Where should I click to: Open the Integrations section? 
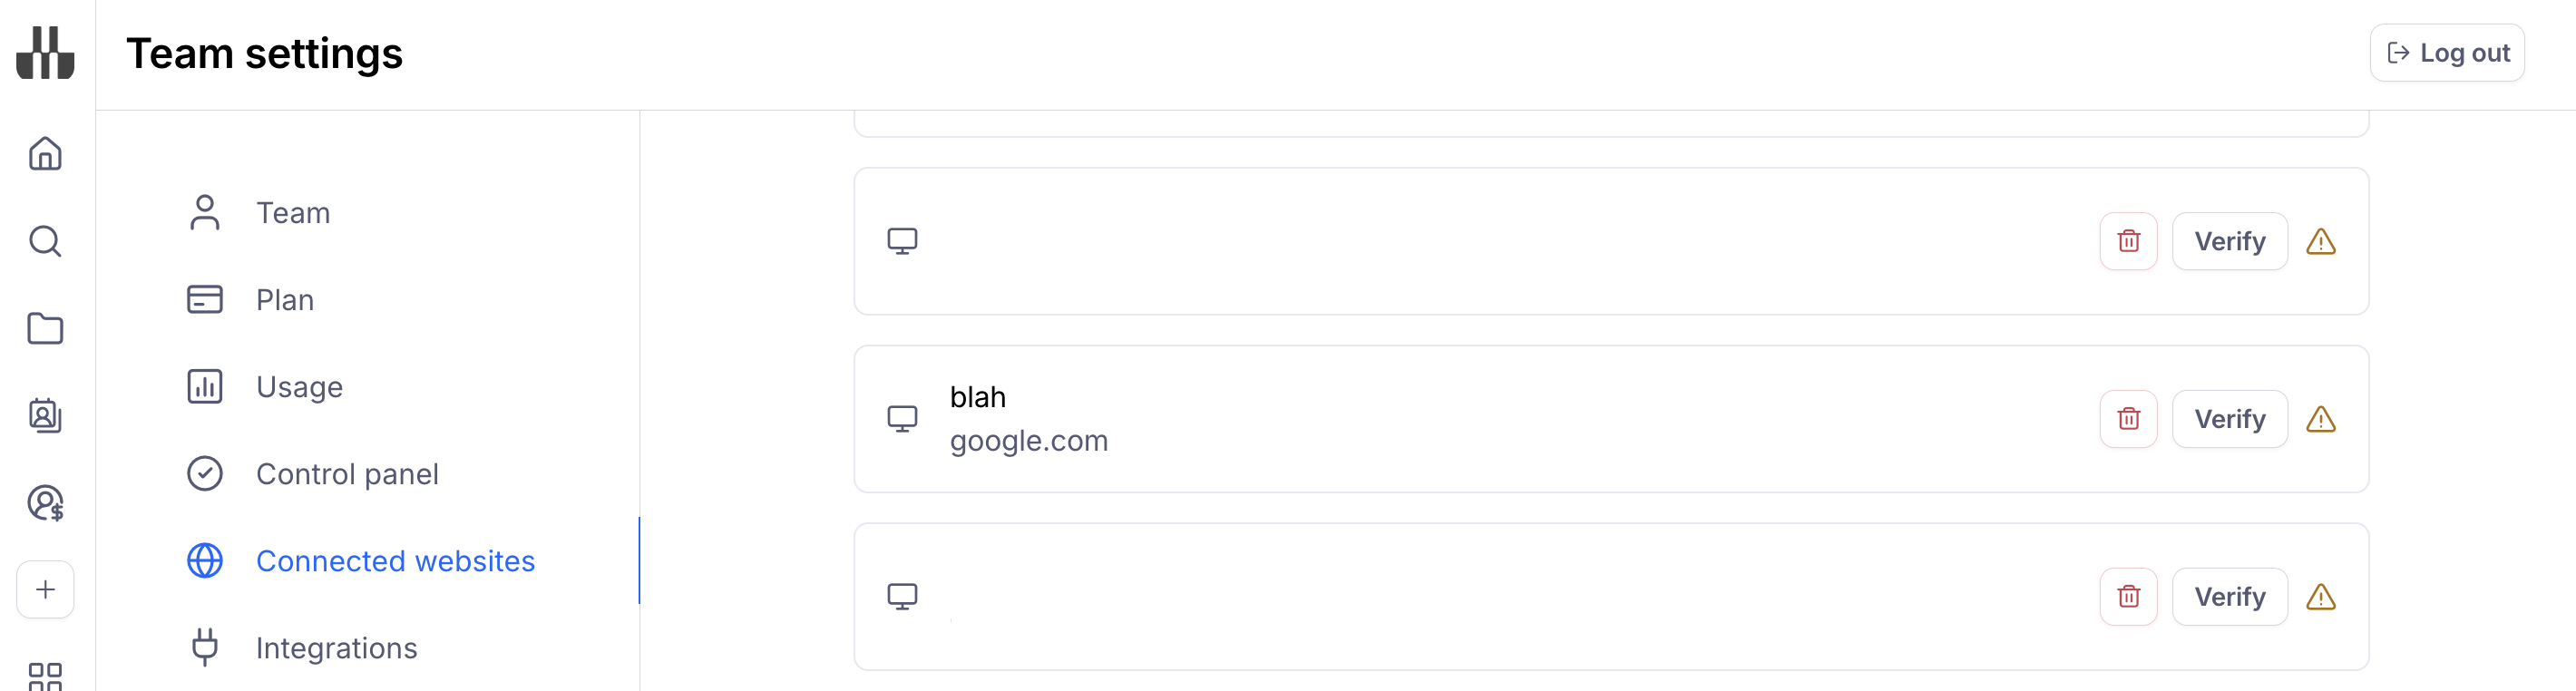coord(336,648)
